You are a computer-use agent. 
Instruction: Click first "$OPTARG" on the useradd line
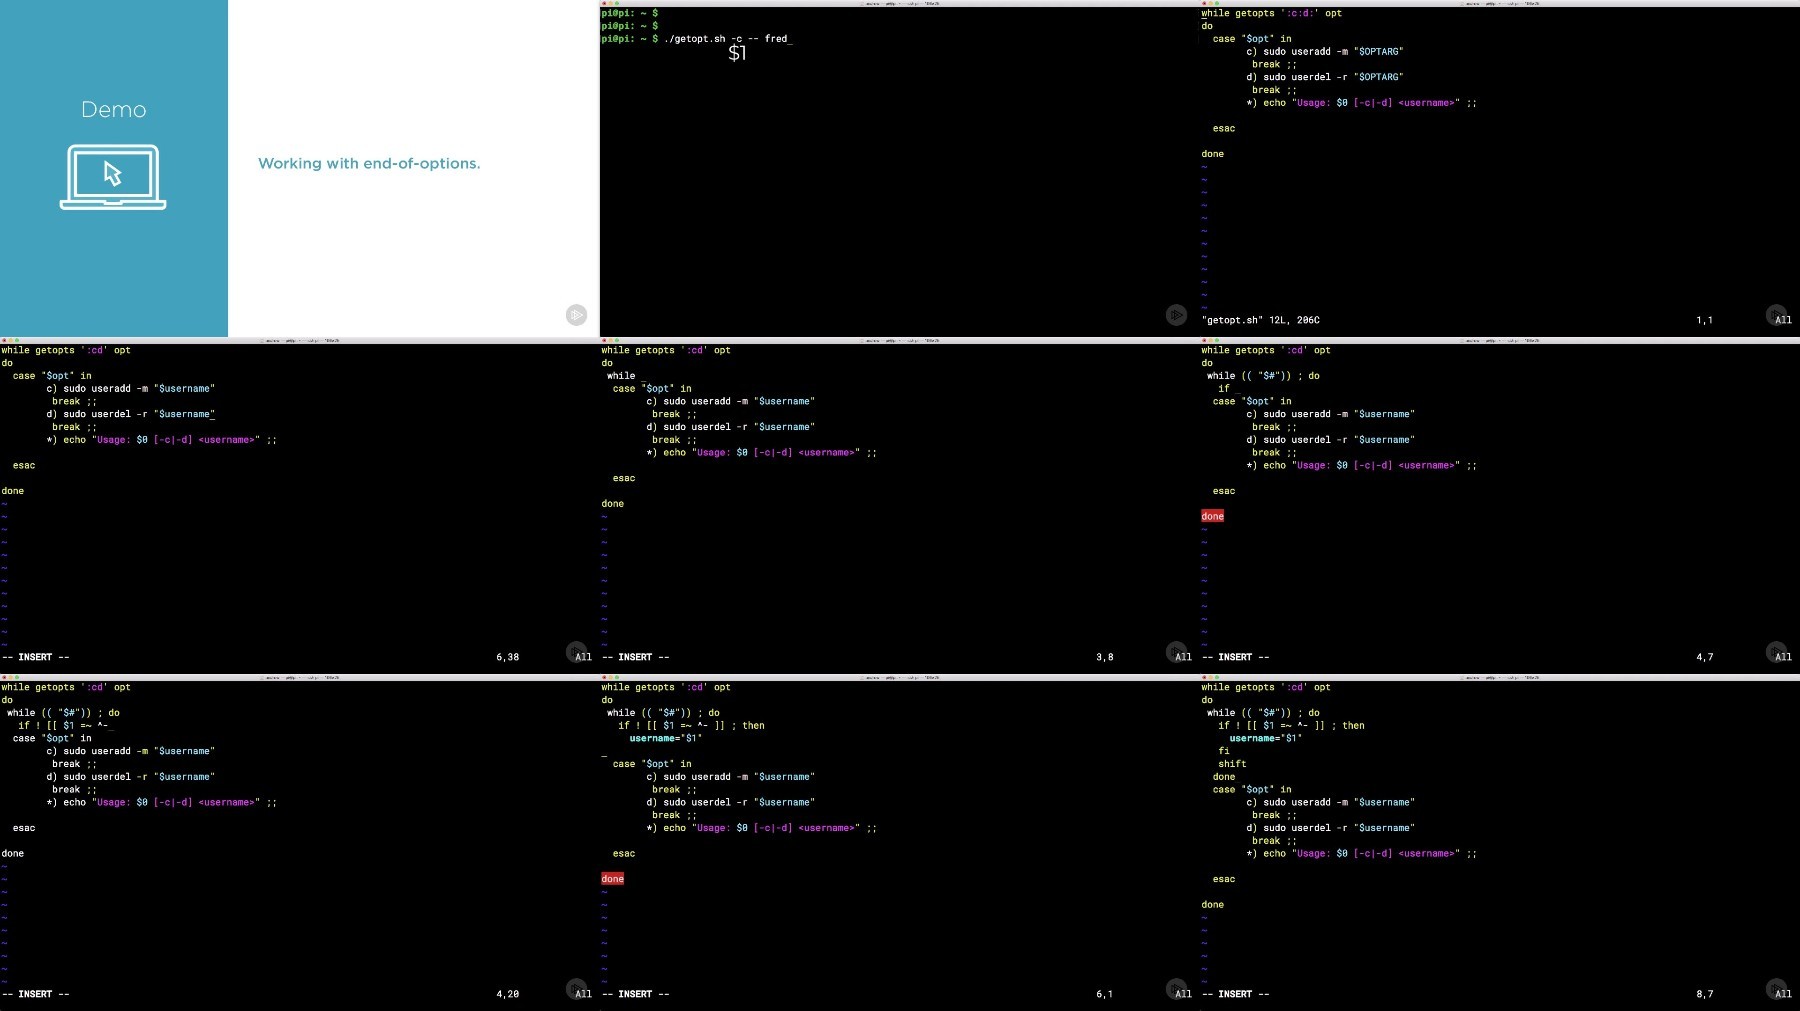point(1378,51)
